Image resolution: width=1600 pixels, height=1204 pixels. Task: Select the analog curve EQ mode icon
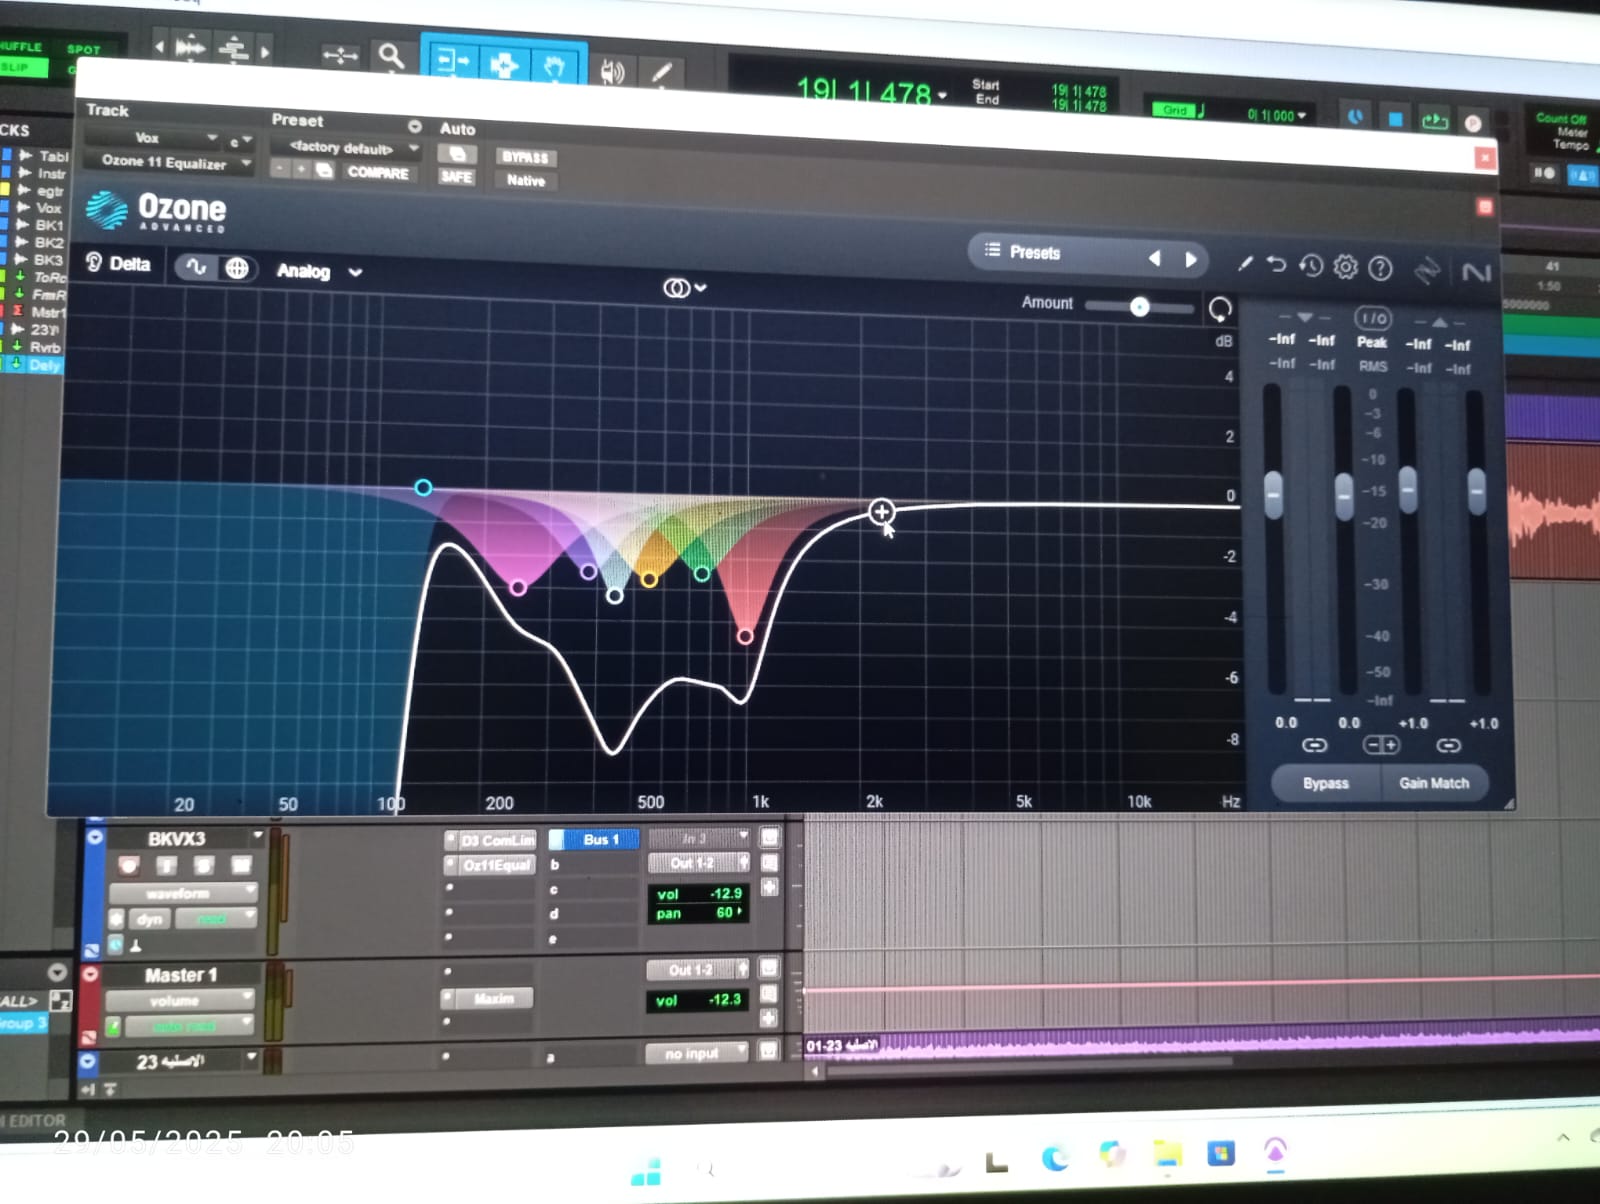tap(196, 267)
